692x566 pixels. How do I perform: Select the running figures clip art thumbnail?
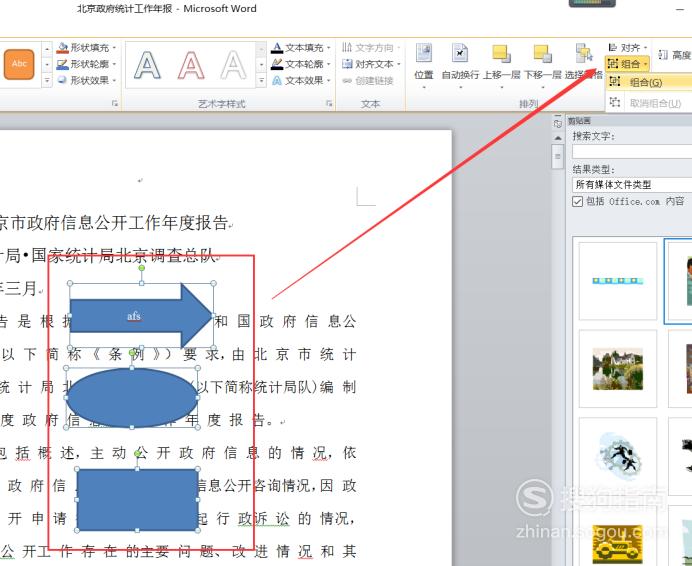(x=617, y=456)
